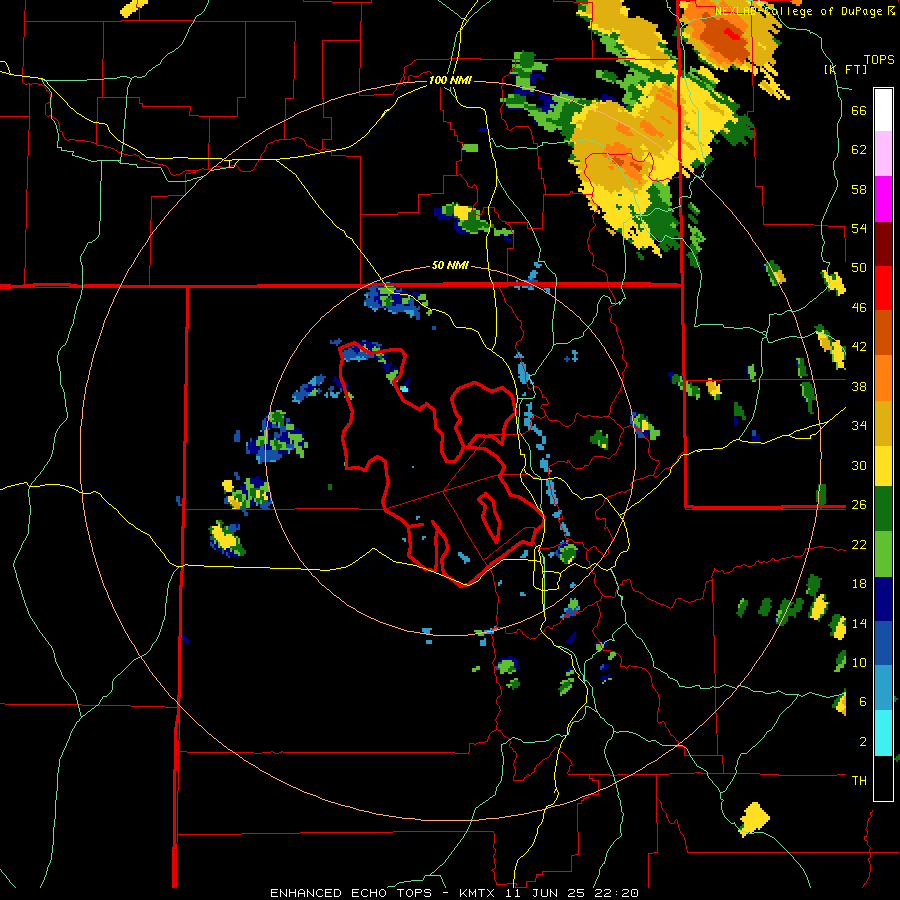Click the "KMTX" radar site identifier
The width and height of the screenshot is (900, 900).
479,893
